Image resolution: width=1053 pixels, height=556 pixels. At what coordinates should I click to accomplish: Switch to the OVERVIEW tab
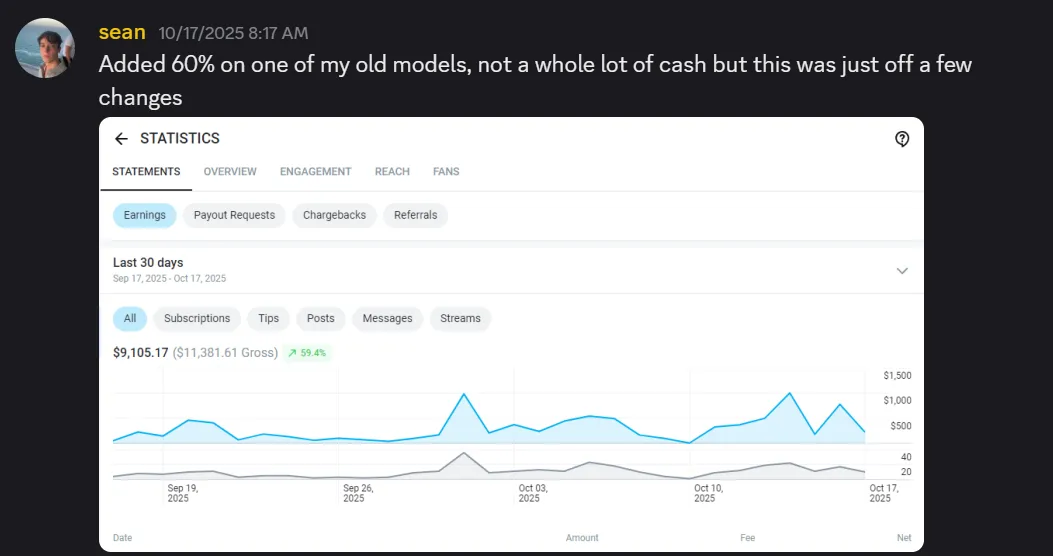[x=230, y=172]
